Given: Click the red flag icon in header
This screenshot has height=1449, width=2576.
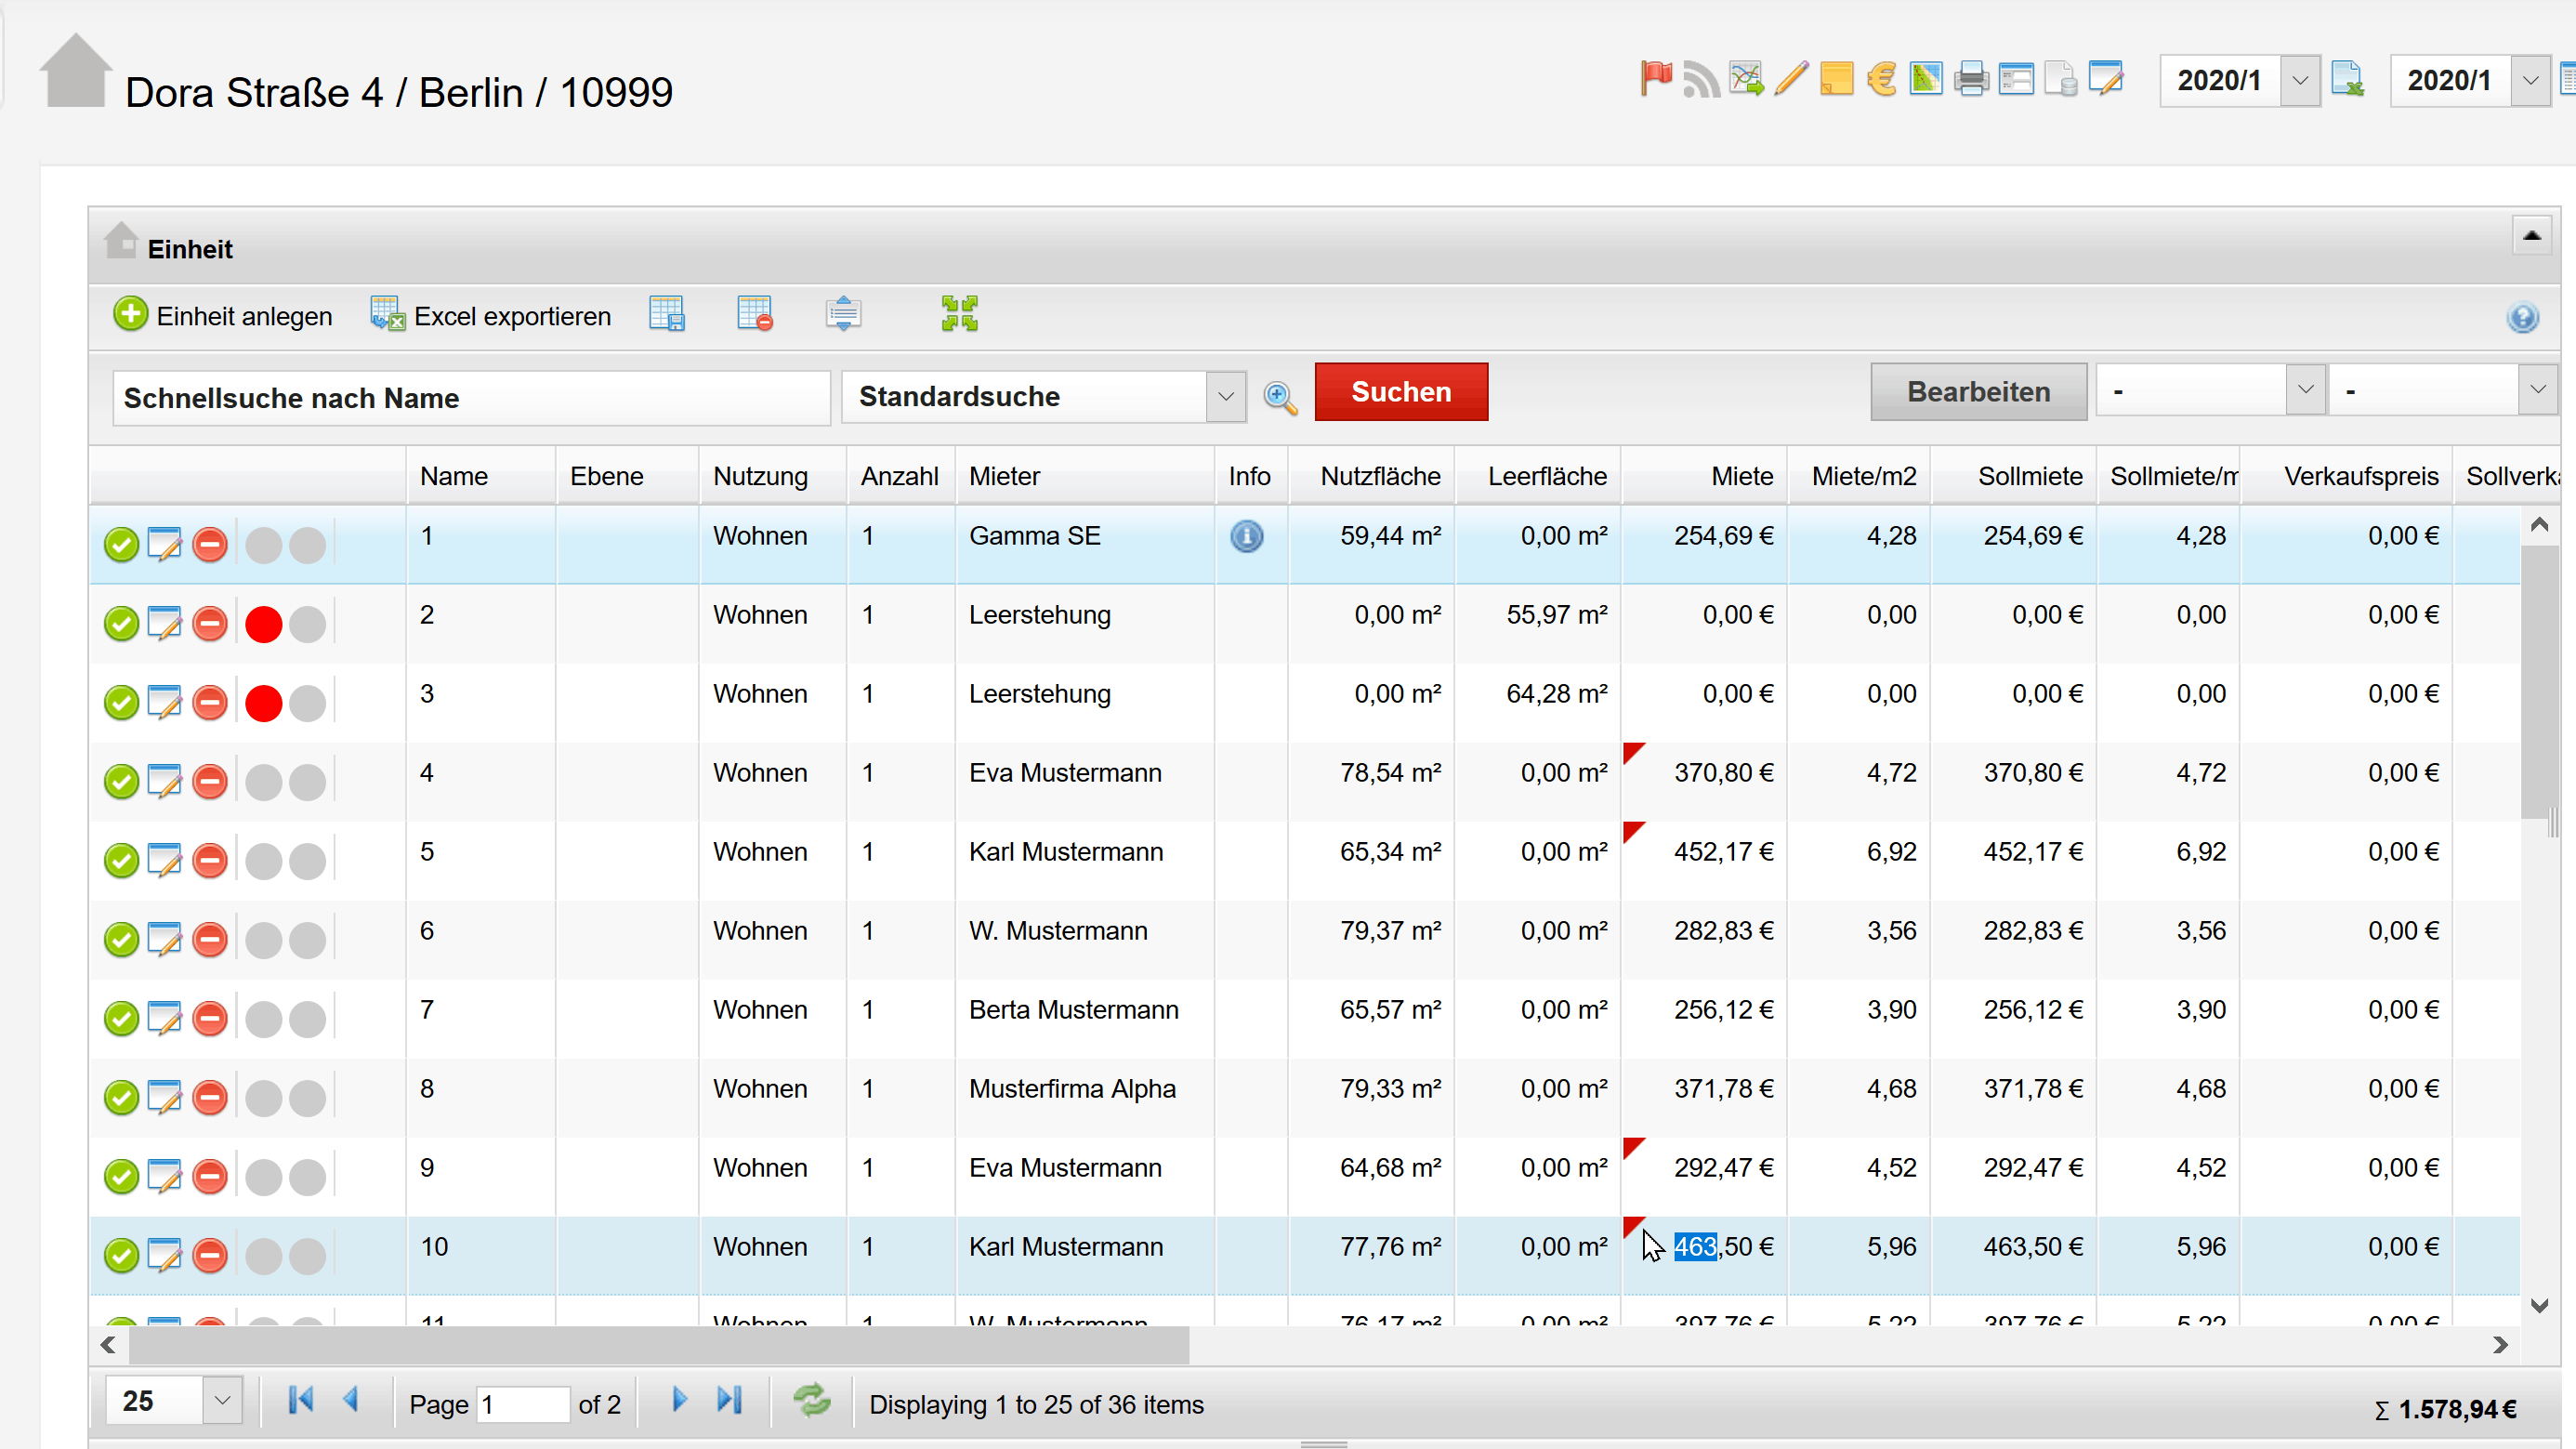Looking at the screenshot, I should tap(1655, 78).
